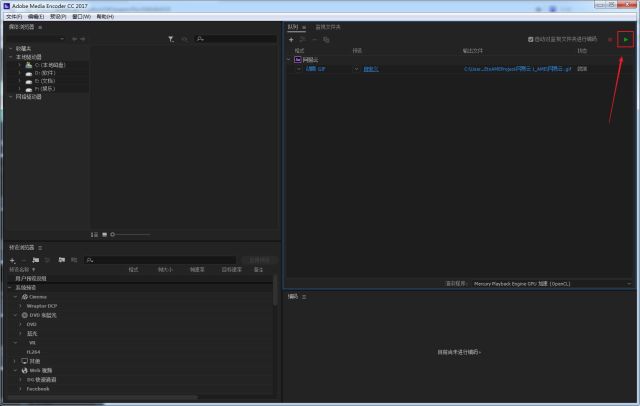
Task: Click the duplicate icon in queue toolbar
Action: [x=326, y=40]
